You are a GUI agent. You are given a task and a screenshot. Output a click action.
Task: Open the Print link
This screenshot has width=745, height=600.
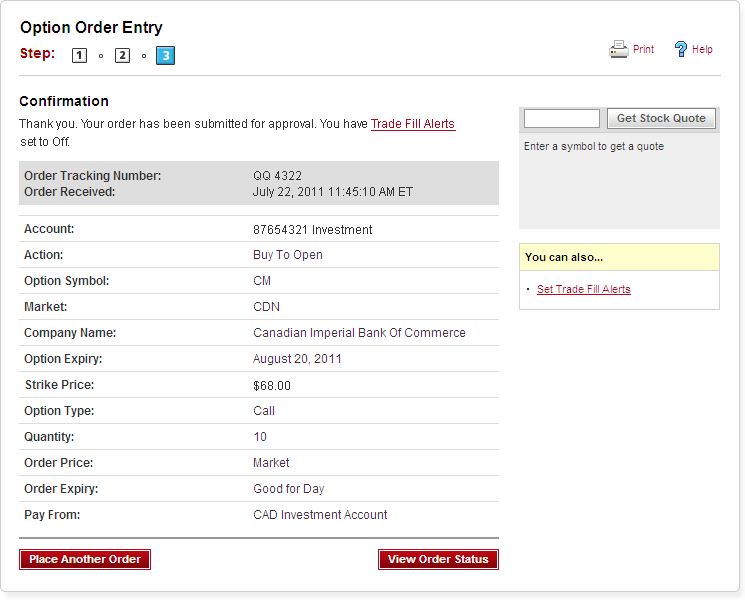click(x=643, y=49)
